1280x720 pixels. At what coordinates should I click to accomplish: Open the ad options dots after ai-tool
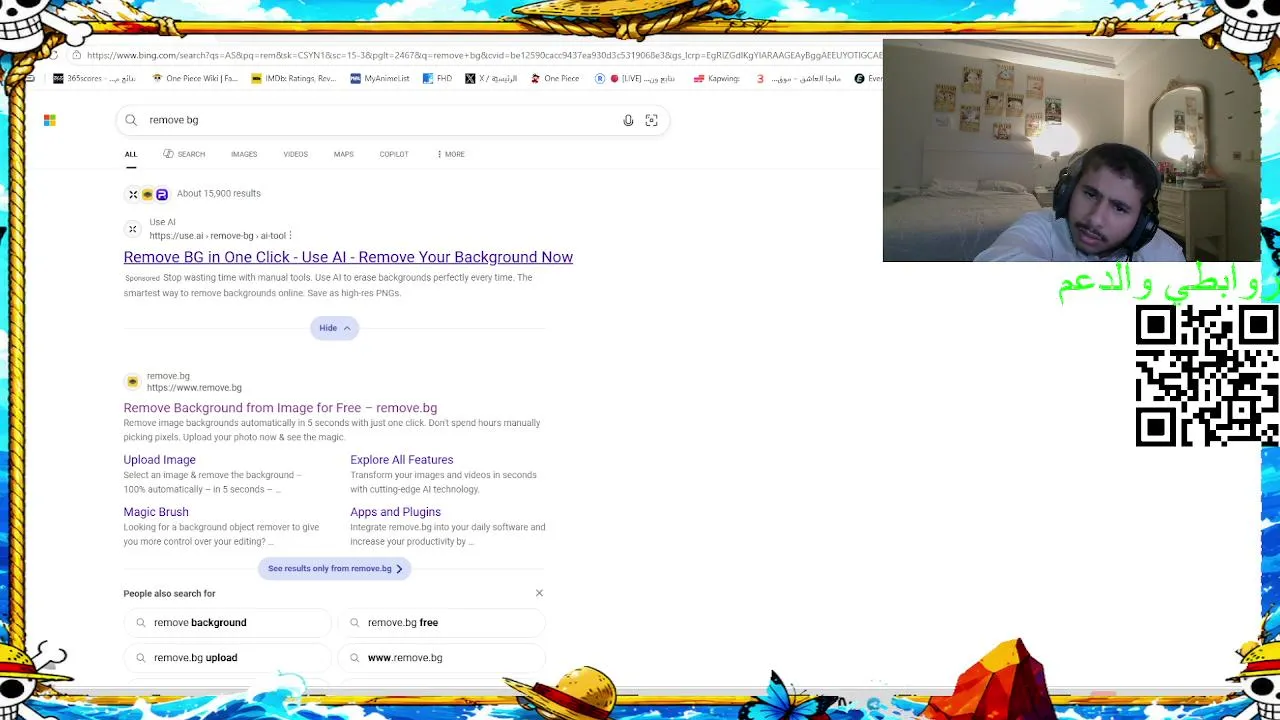click(290, 236)
